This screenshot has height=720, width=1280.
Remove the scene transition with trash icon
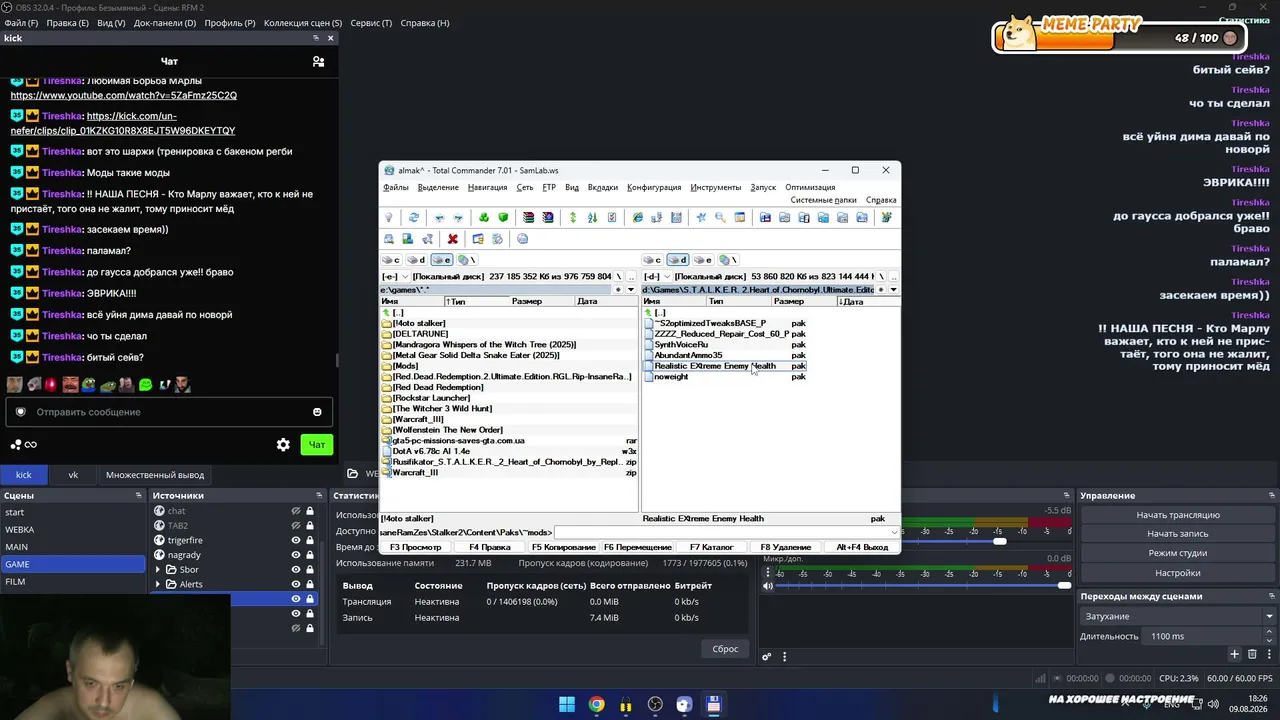click(x=1251, y=654)
